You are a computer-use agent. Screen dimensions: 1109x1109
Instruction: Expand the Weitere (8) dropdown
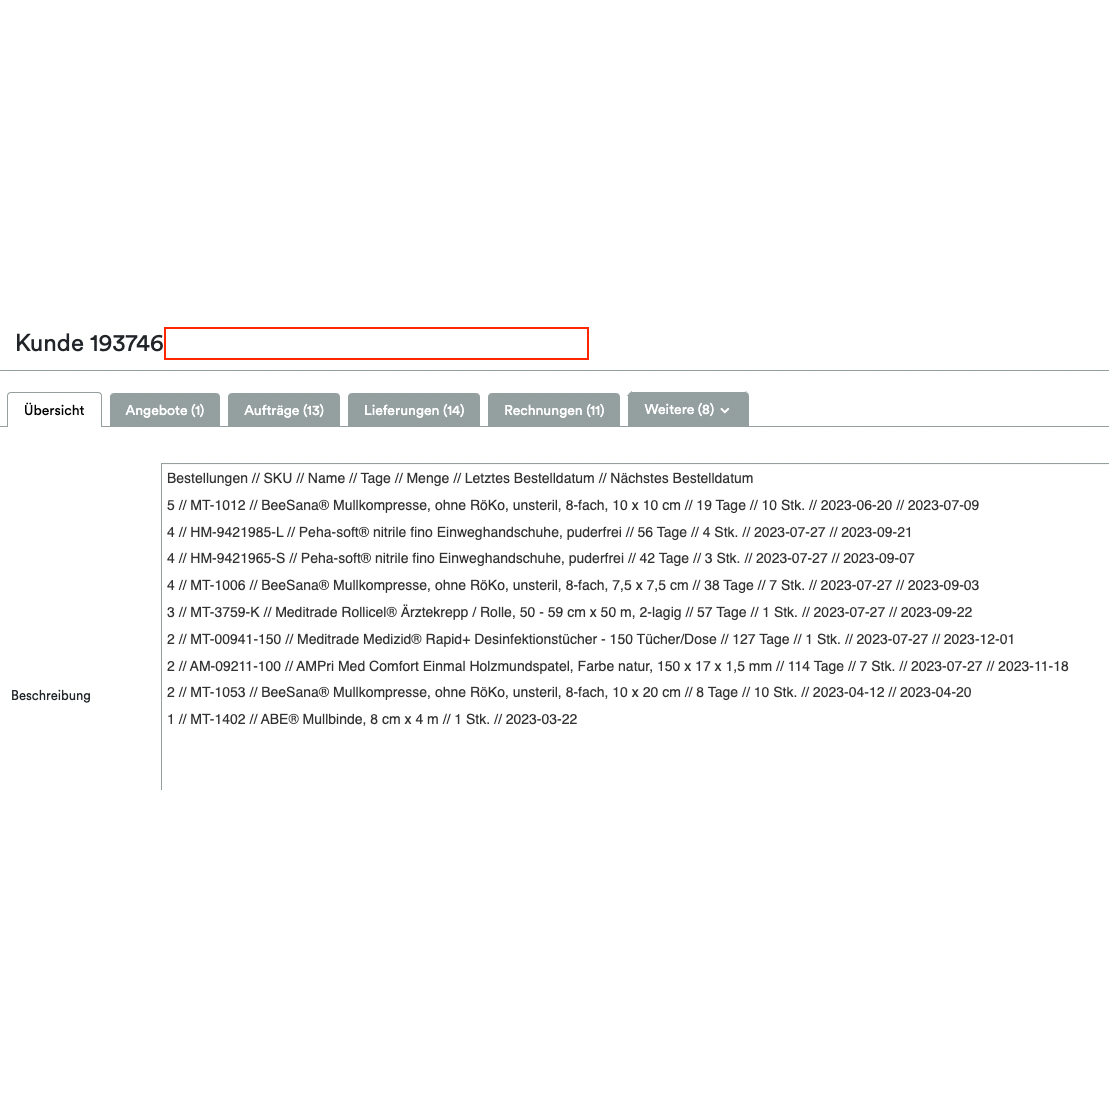pyautogui.click(x=688, y=409)
